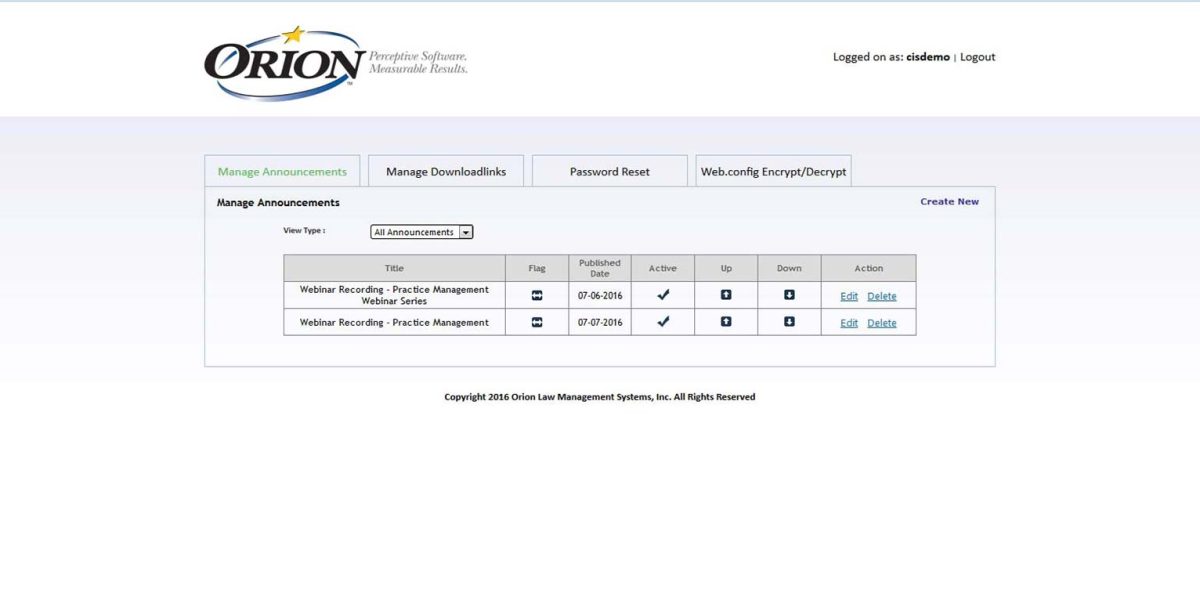Click the Down arrow for the 07-07-2016 announcement
The image size is (1200, 600).
pos(789,322)
